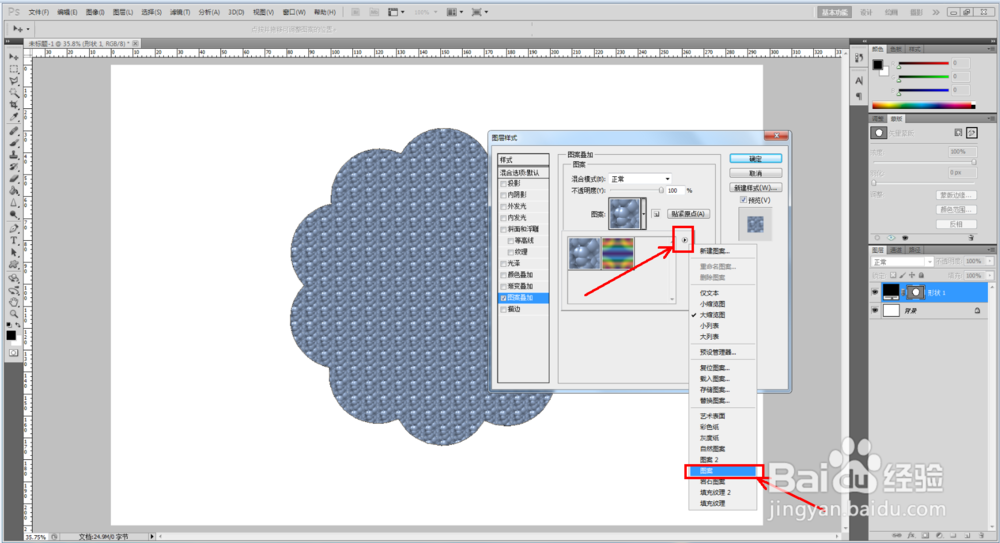Select the Move tool in the toolbox
Image resolution: width=1000 pixels, height=543 pixels.
[x=13, y=57]
